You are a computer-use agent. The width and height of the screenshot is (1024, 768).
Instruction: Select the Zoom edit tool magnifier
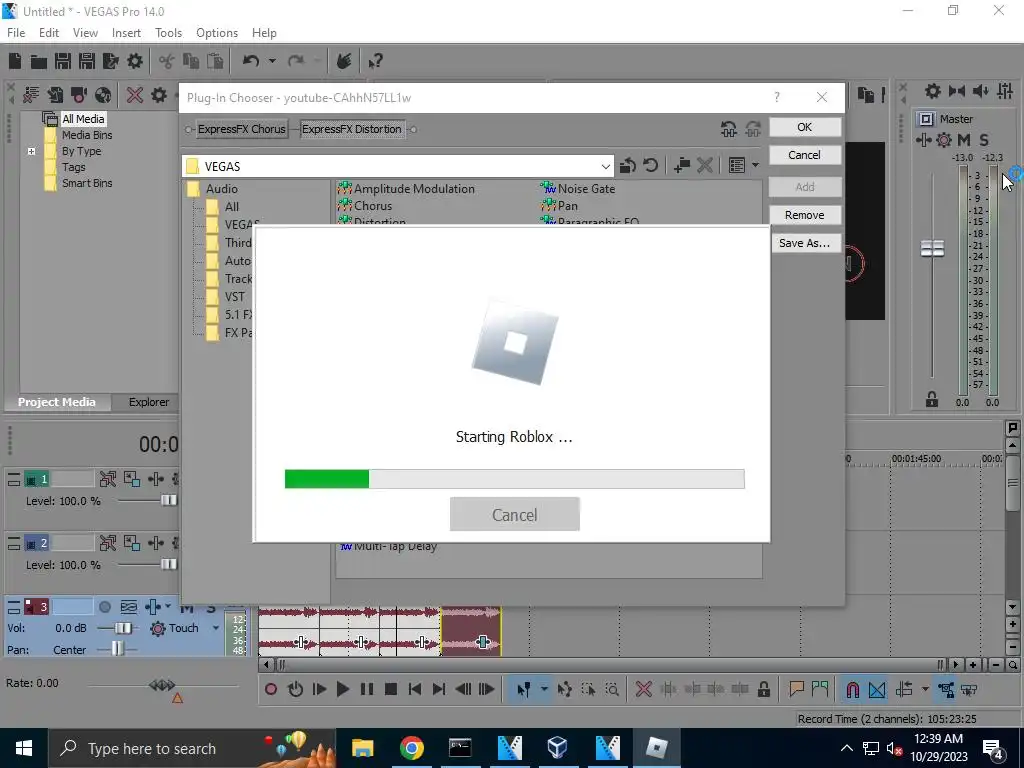[x=612, y=689]
